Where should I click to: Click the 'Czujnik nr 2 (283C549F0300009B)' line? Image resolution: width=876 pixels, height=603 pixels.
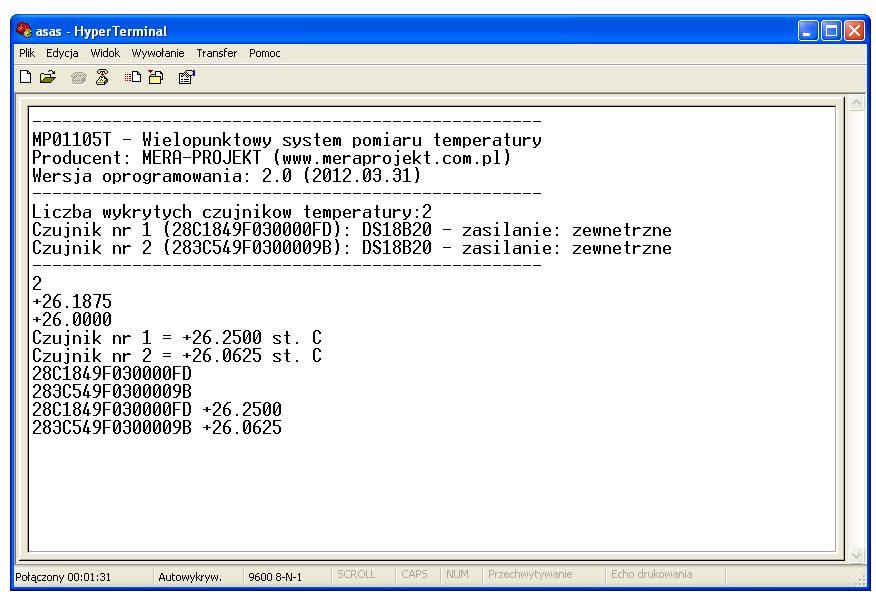click(x=351, y=248)
